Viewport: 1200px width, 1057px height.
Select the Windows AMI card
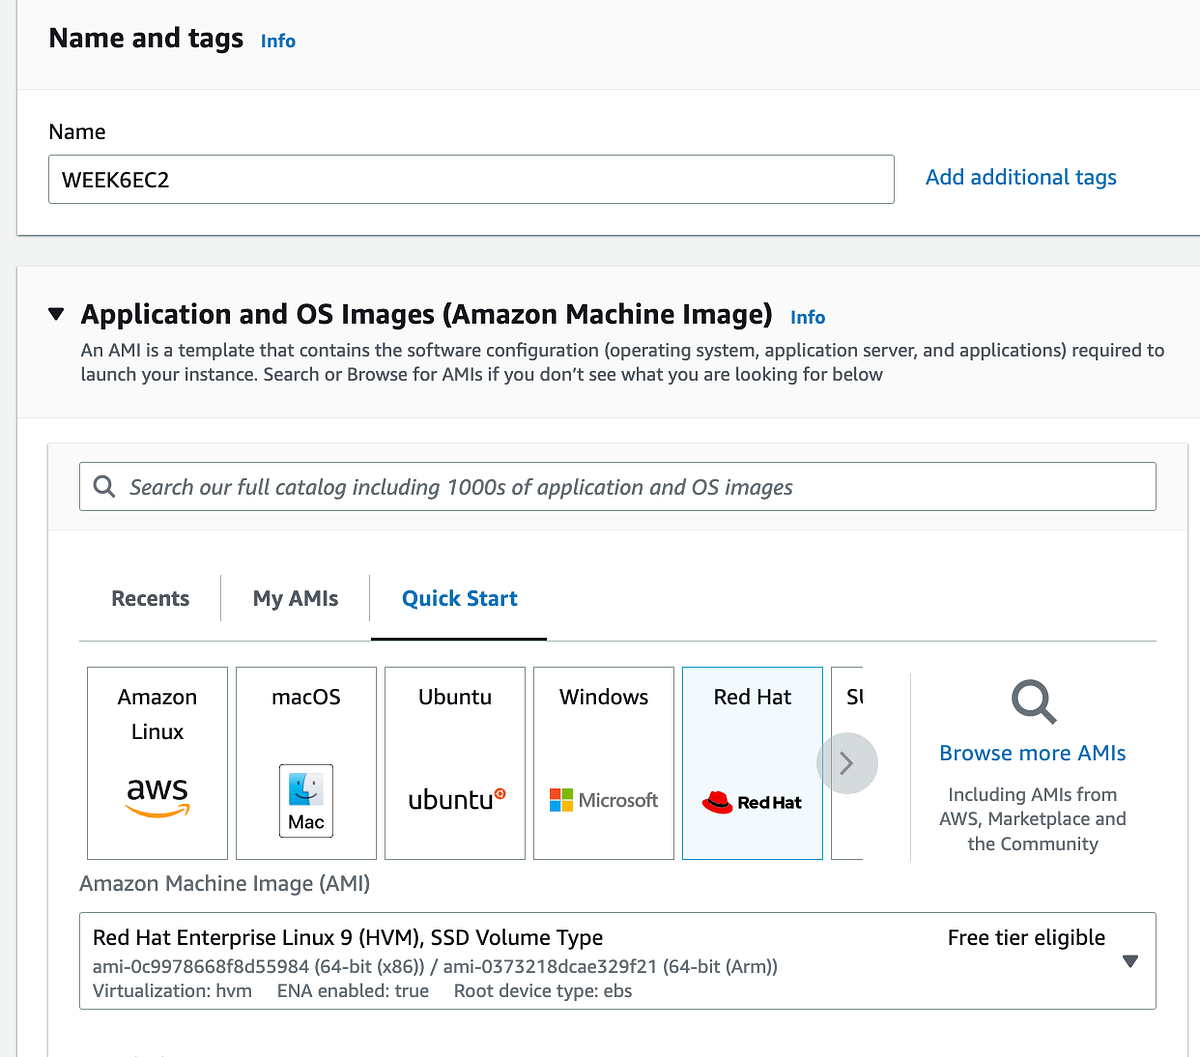pyautogui.click(x=603, y=762)
